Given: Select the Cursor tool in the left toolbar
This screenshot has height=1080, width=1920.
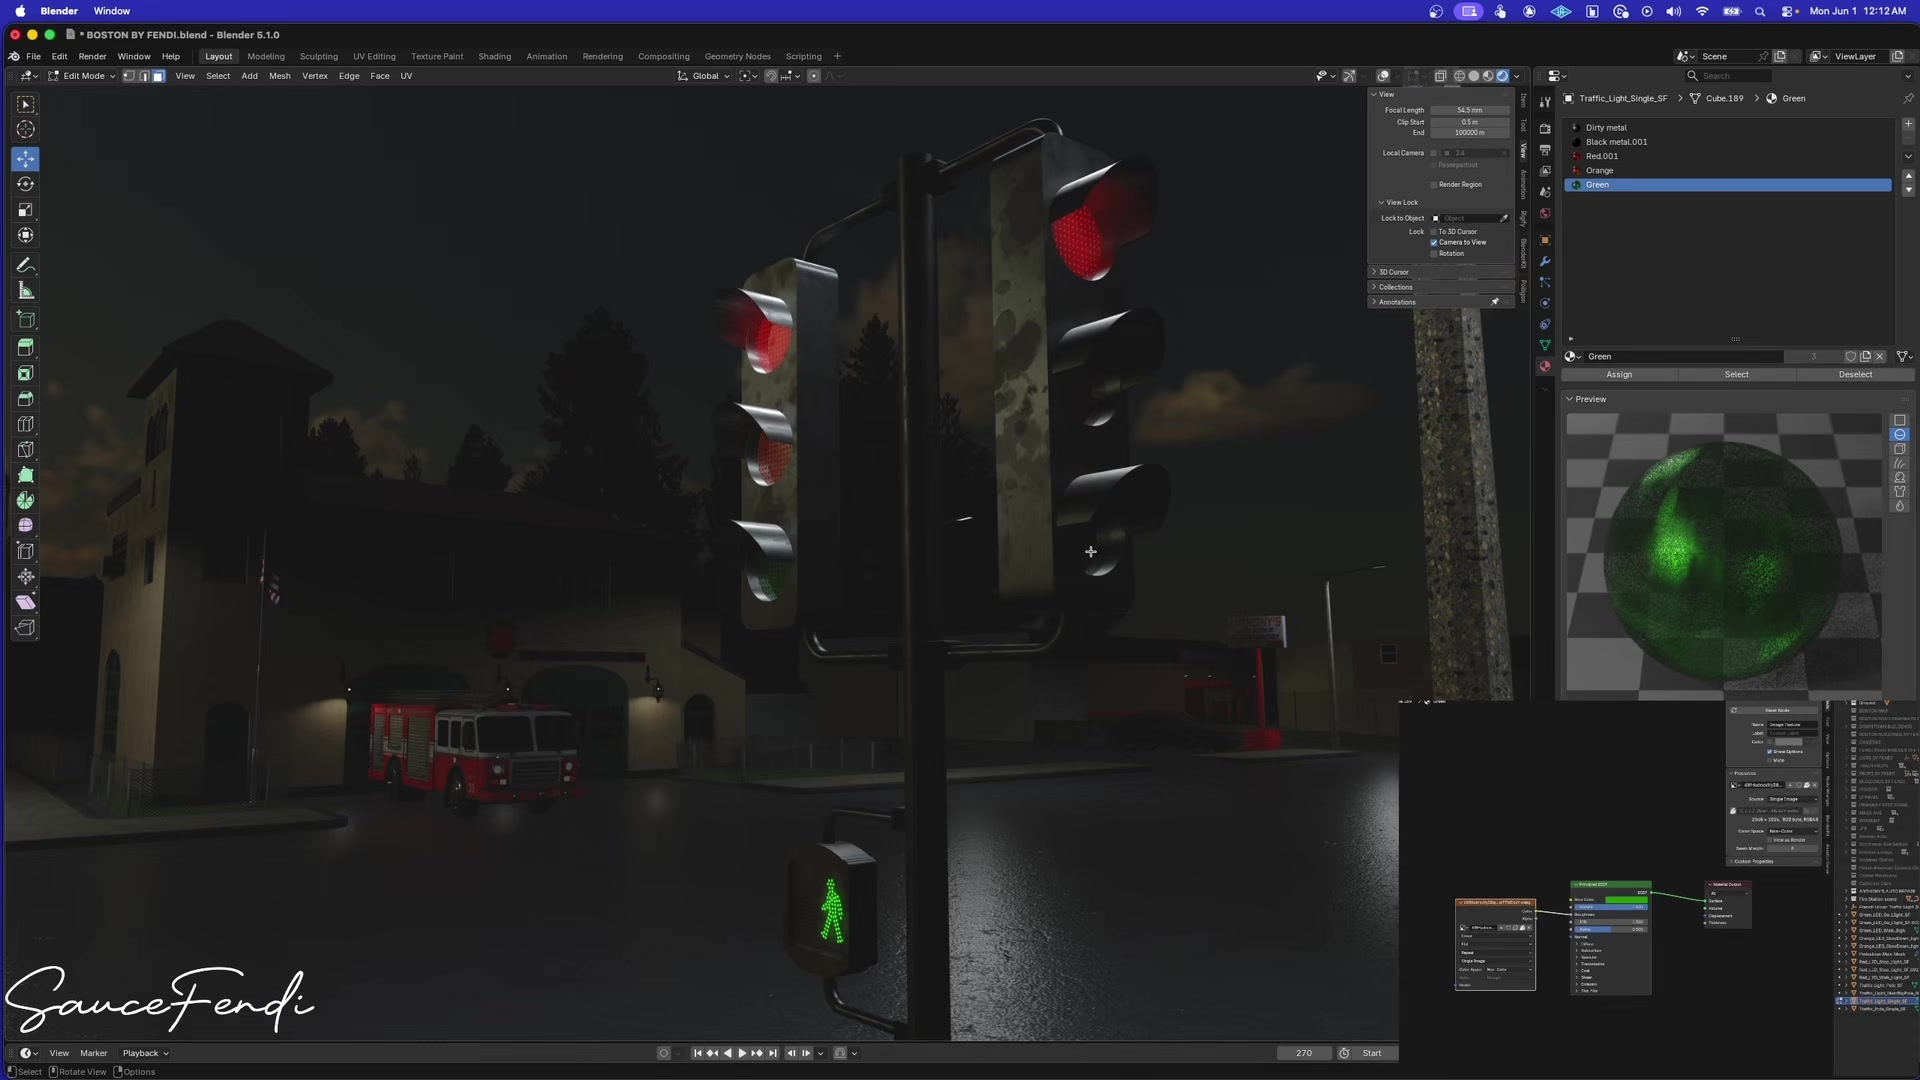Looking at the screenshot, I should point(26,129).
